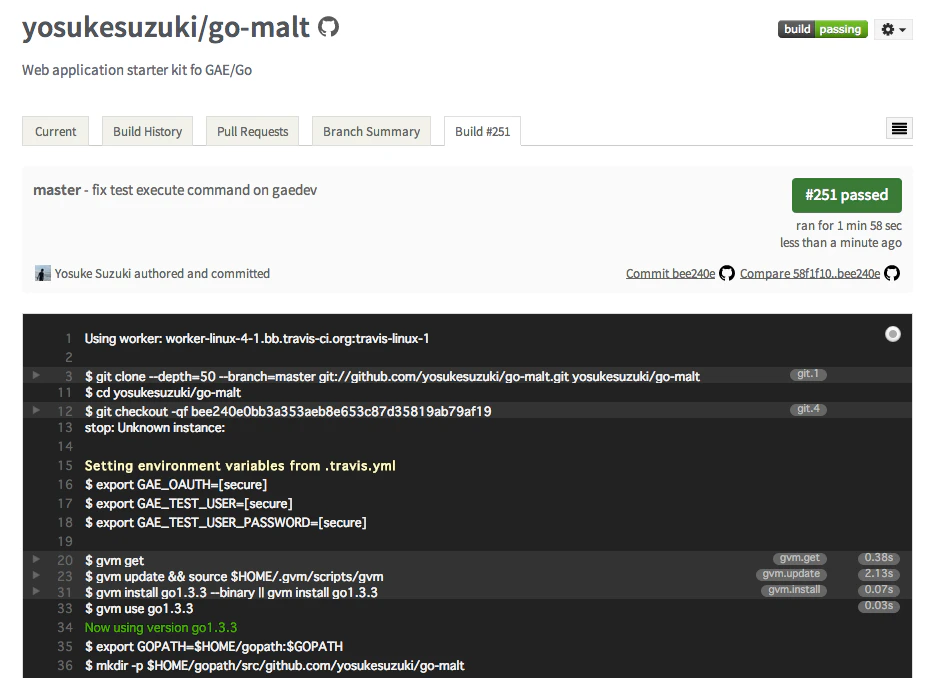The height and width of the screenshot is (678, 926).
Task: Click the 0.38s duration badge
Action: coord(879,558)
